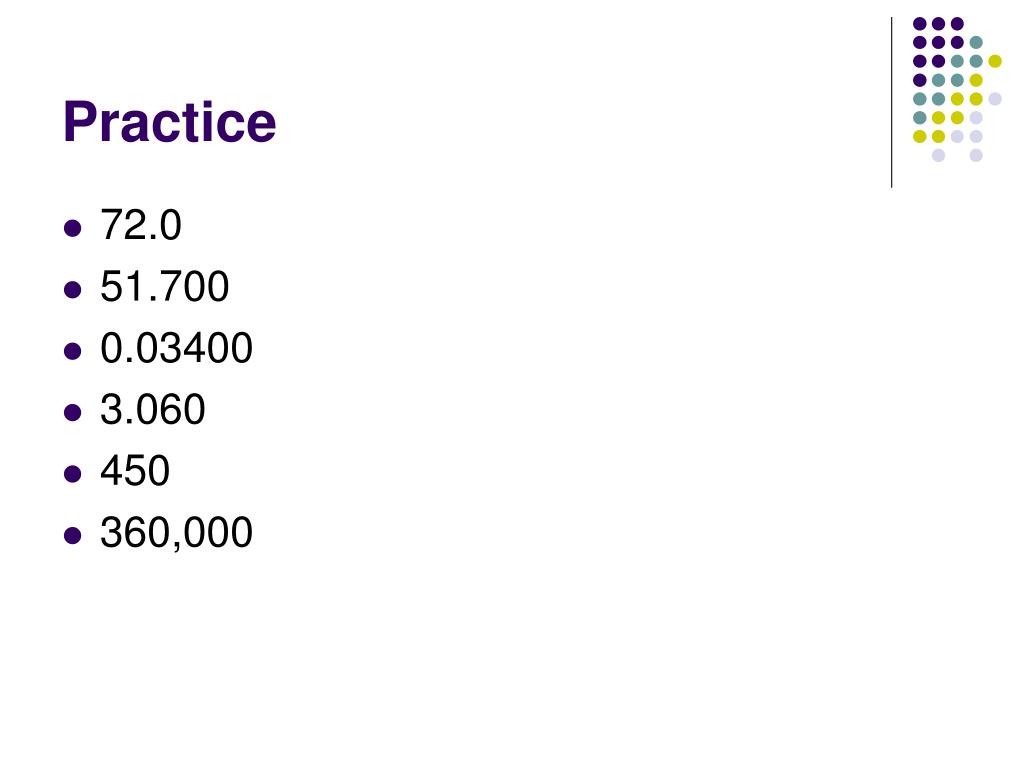Select the 450 bullet text

click(x=135, y=471)
